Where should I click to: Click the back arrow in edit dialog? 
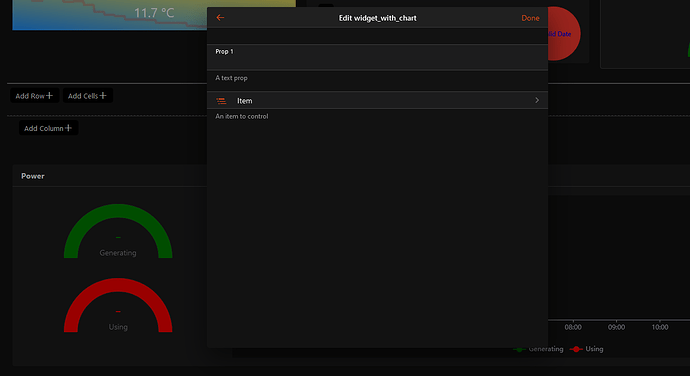coord(220,18)
